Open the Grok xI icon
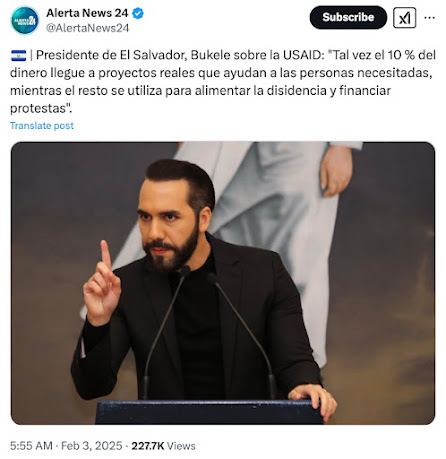The width and height of the screenshot is (446, 459). tap(405, 17)
